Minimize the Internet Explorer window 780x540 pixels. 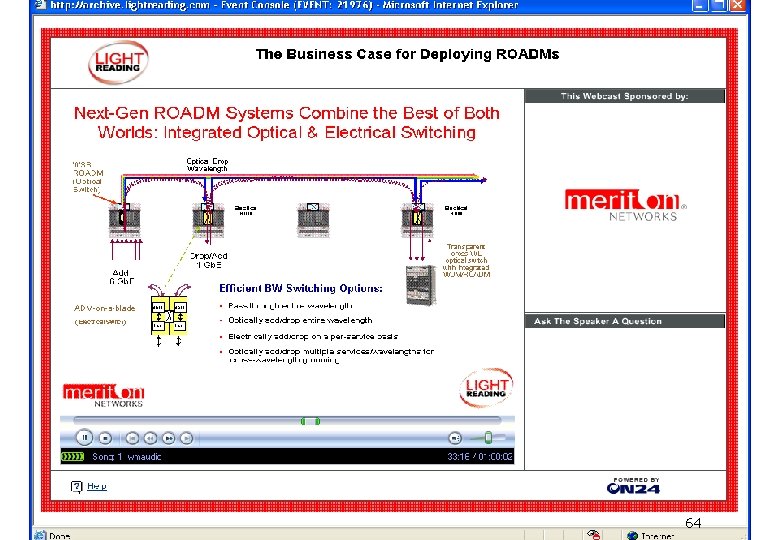coord(700,5)
